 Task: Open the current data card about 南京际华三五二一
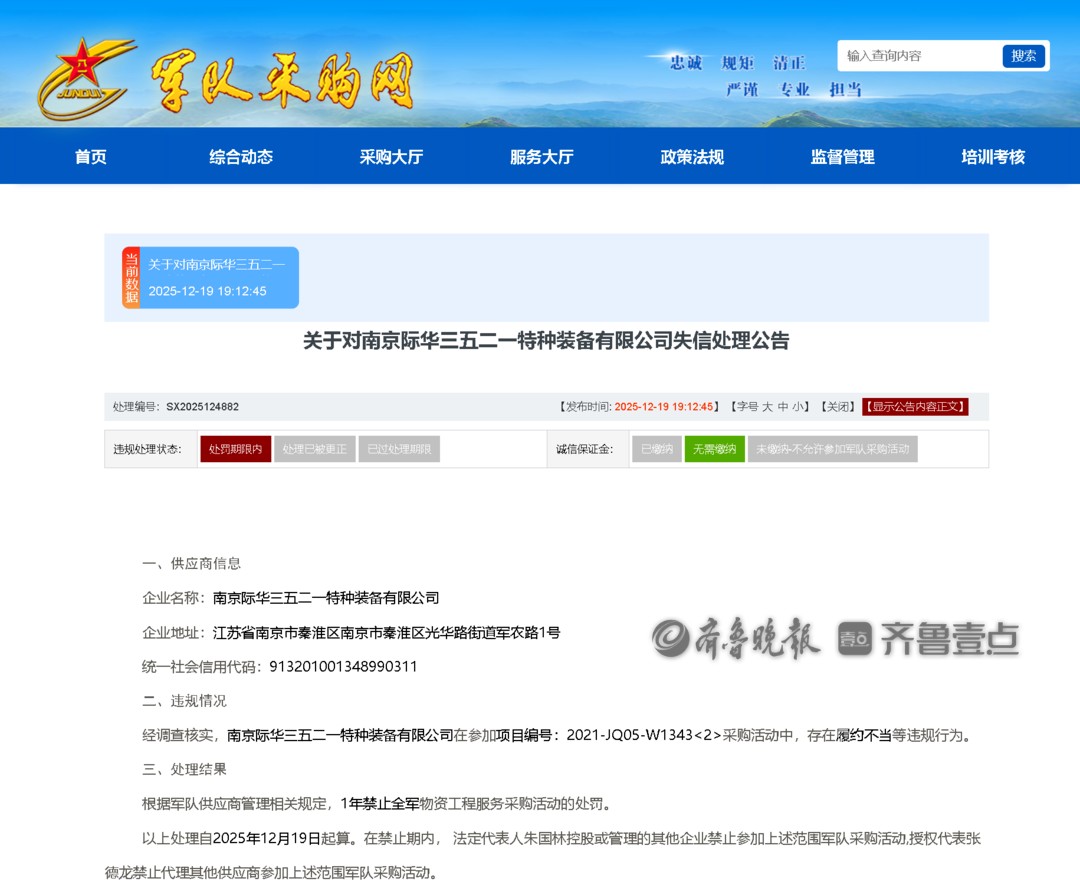(218, 278)
